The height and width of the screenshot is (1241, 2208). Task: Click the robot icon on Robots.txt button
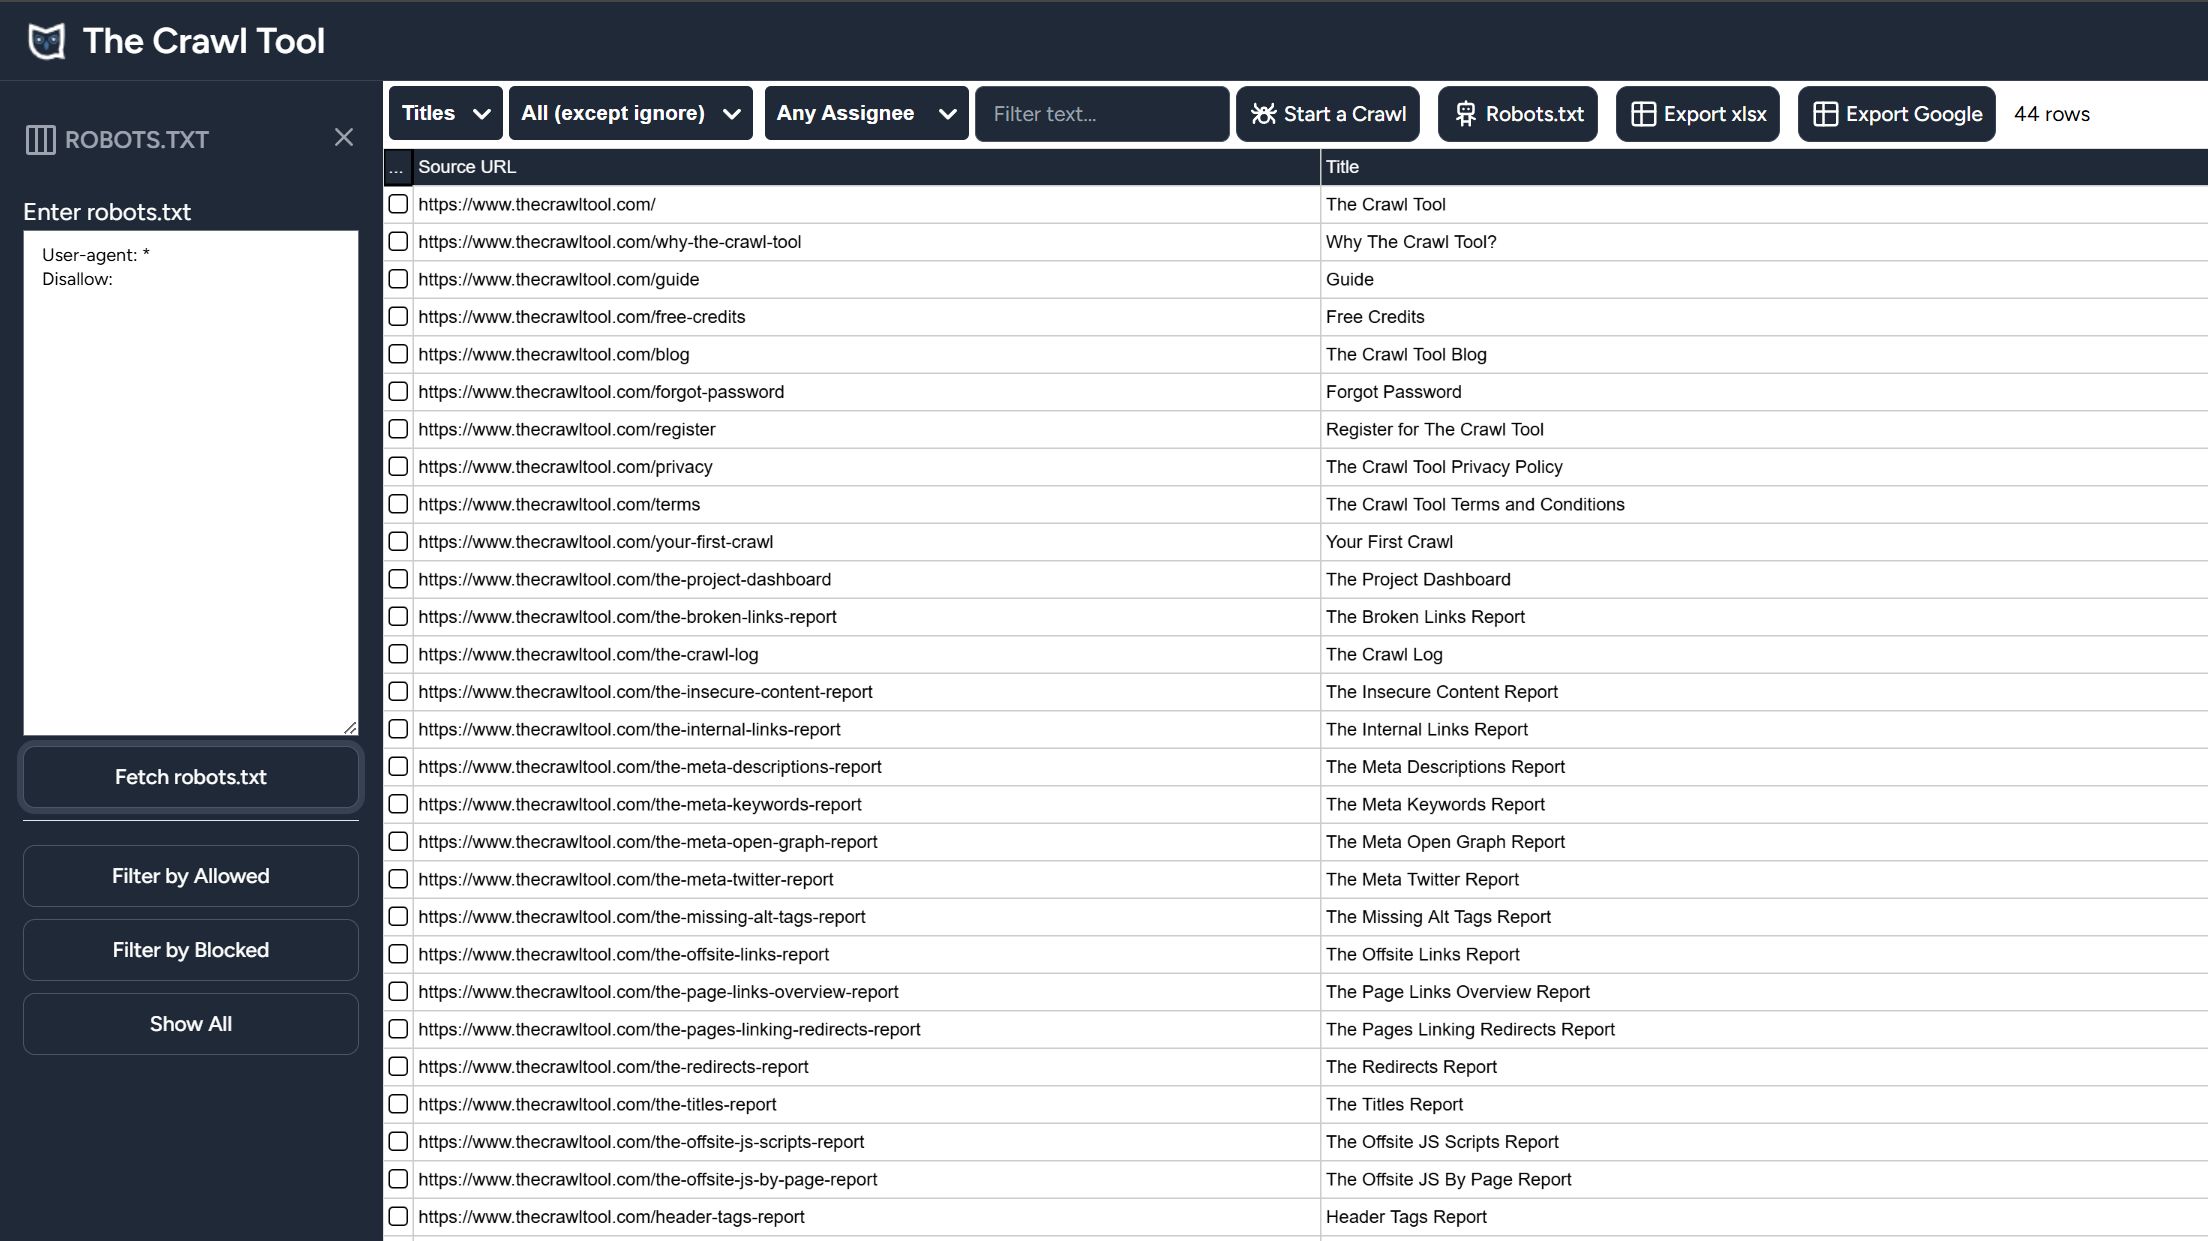click(1465, 114)
